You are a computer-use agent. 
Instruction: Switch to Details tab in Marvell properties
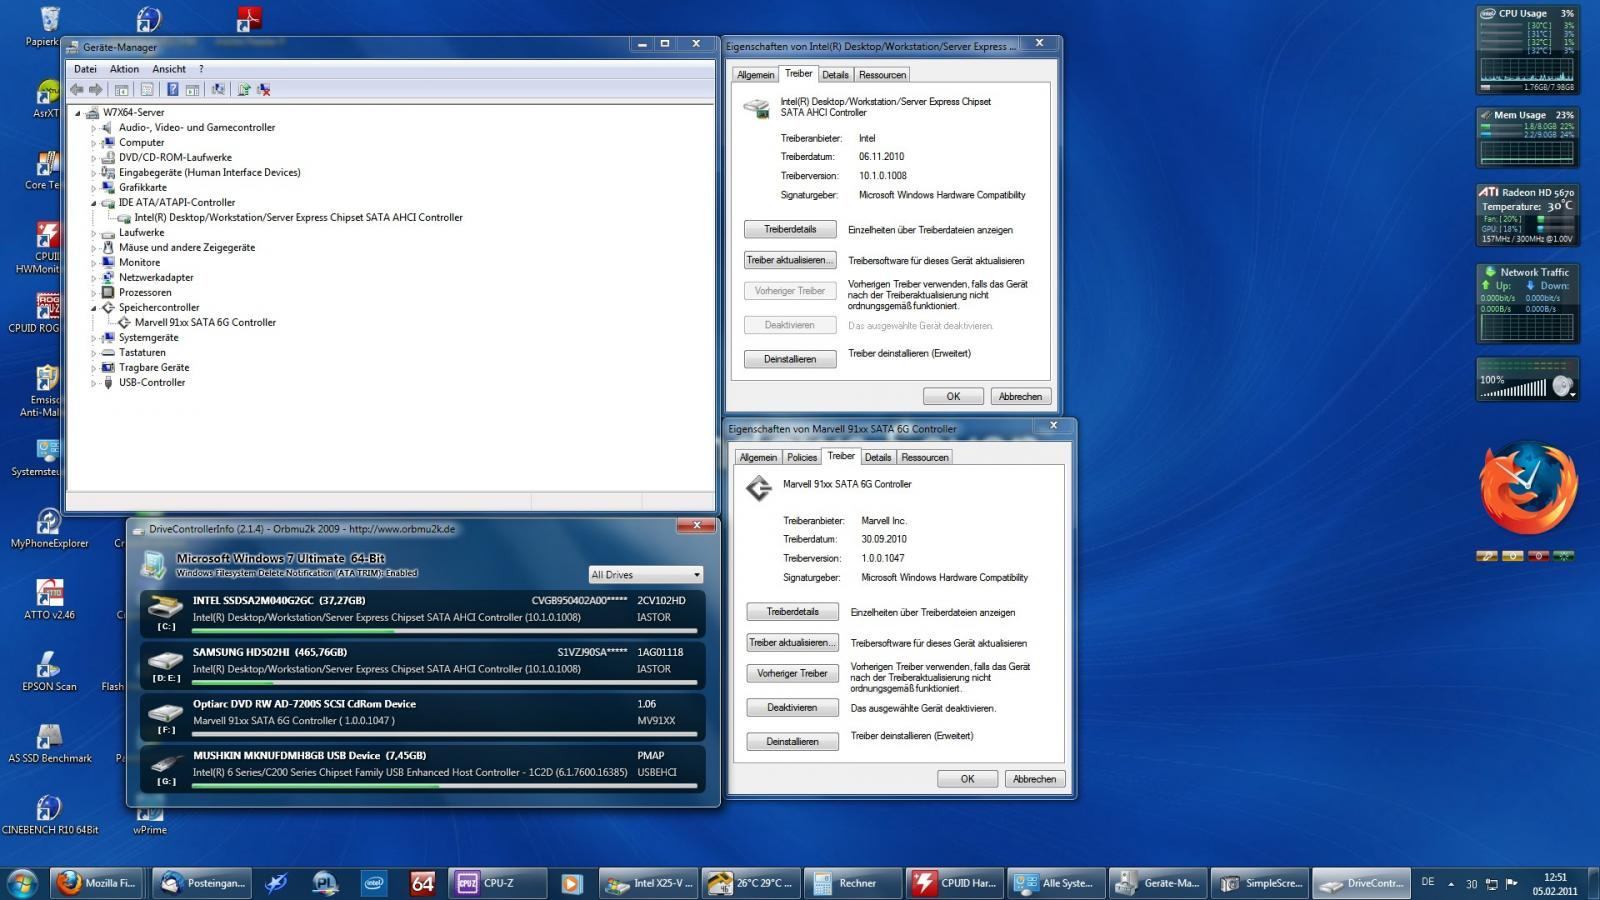[x=878, y=457]
